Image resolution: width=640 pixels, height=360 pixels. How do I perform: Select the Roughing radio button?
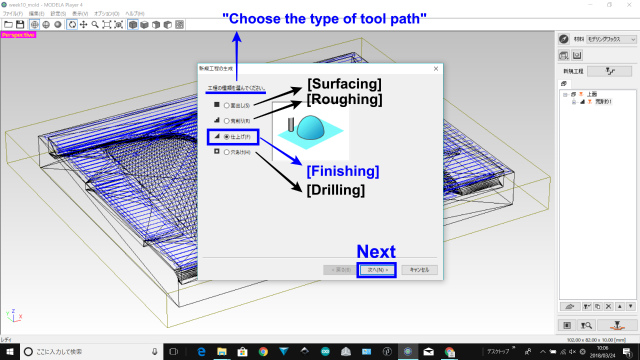point(227,121)
